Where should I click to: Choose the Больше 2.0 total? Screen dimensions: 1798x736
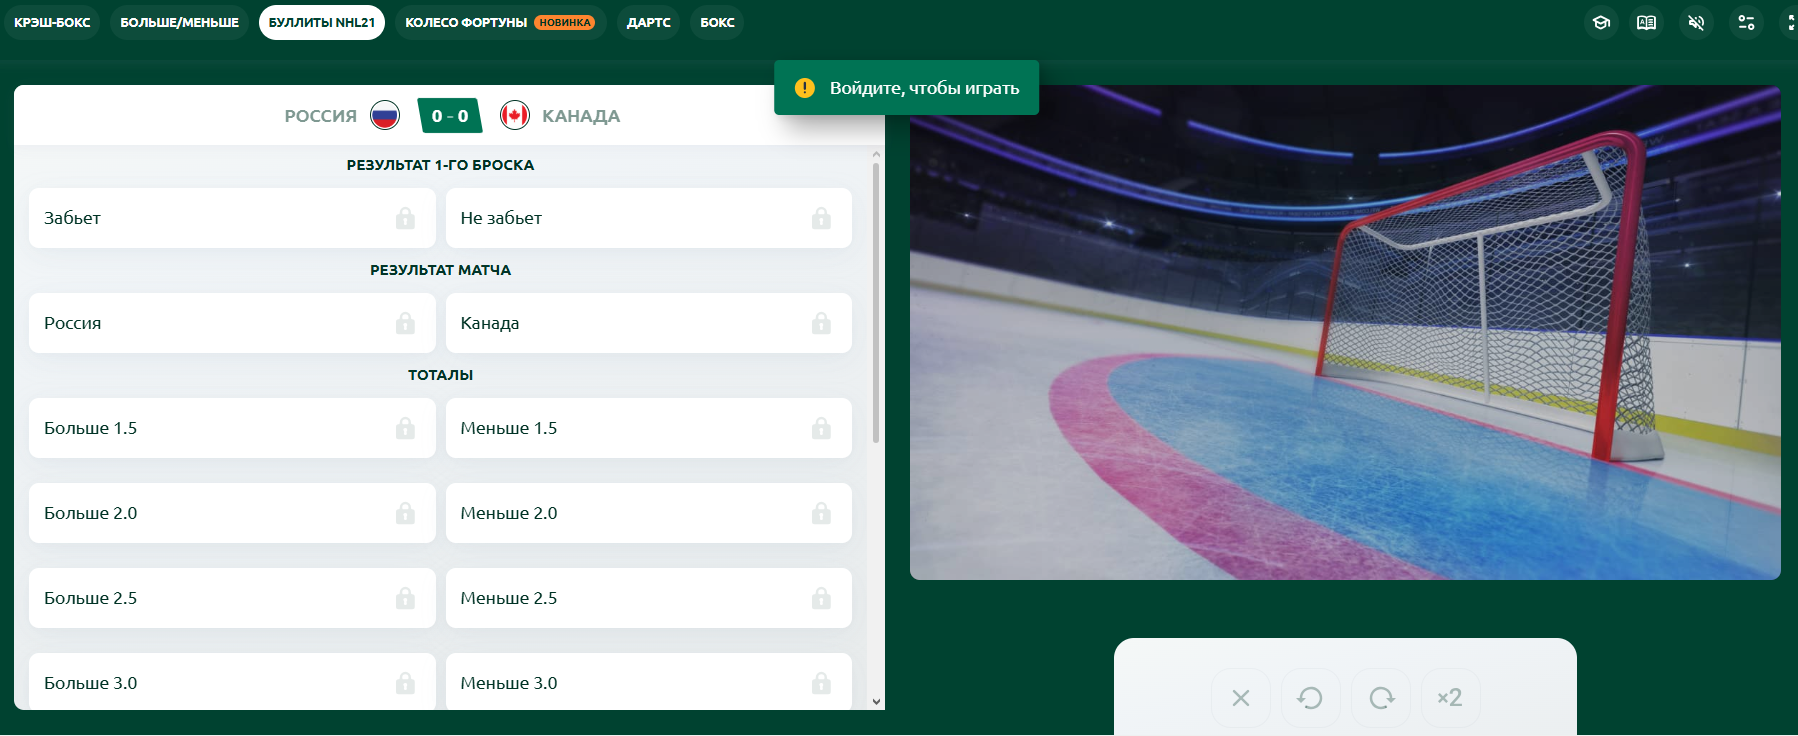[x=232, y=513]
